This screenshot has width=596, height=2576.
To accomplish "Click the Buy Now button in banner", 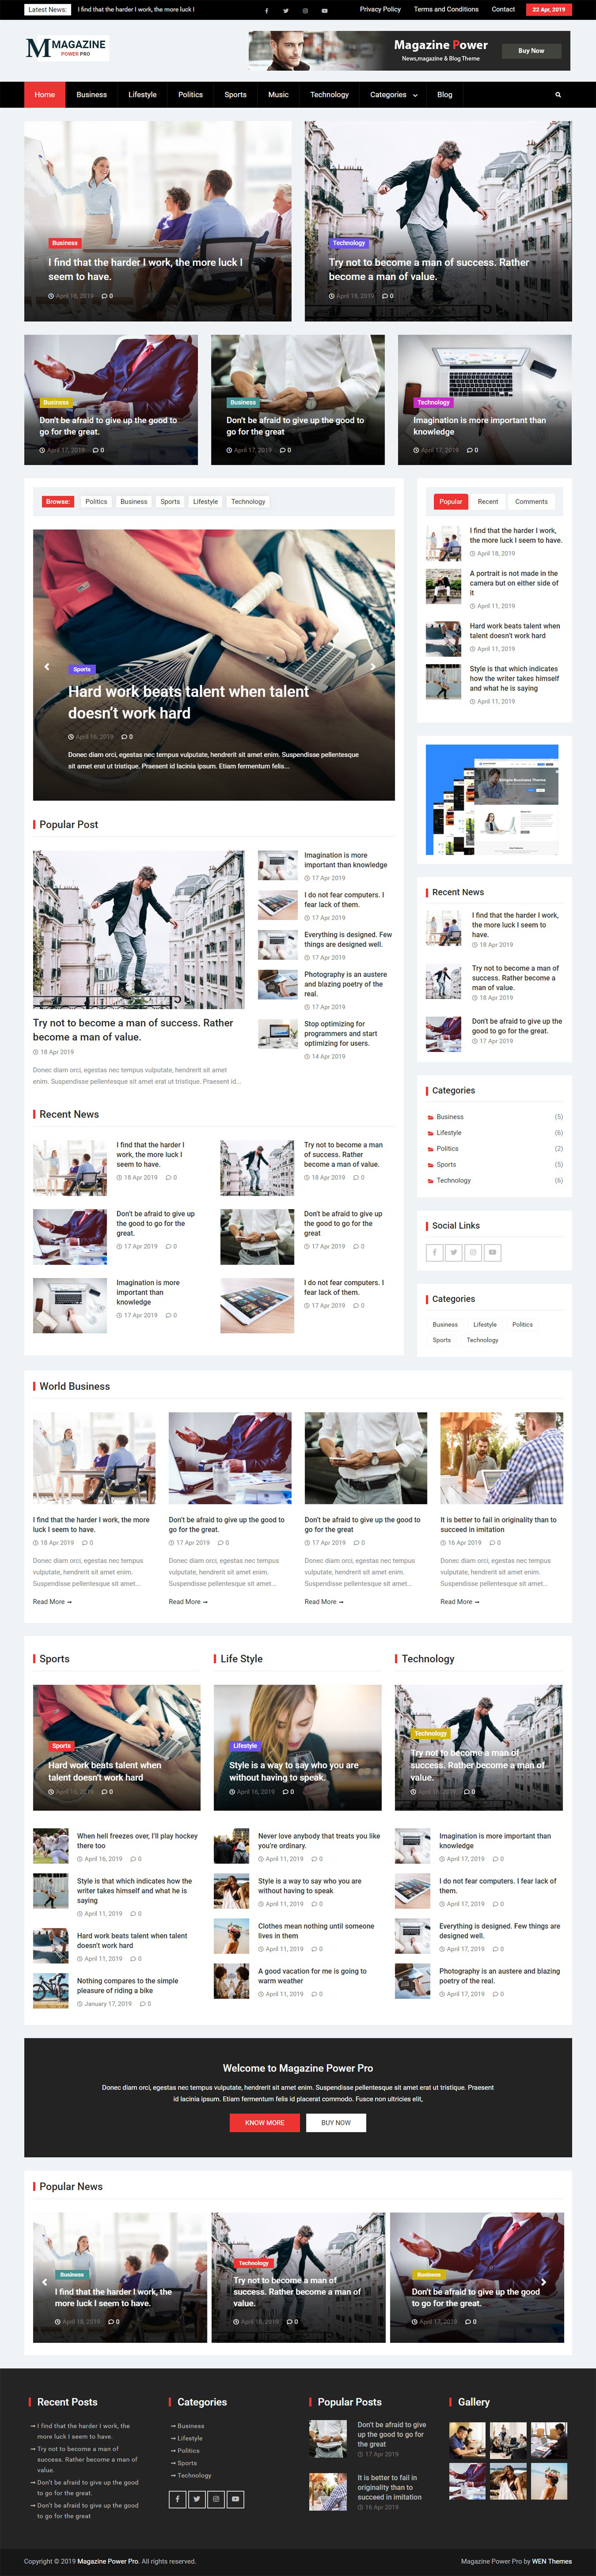I will 531,51.
